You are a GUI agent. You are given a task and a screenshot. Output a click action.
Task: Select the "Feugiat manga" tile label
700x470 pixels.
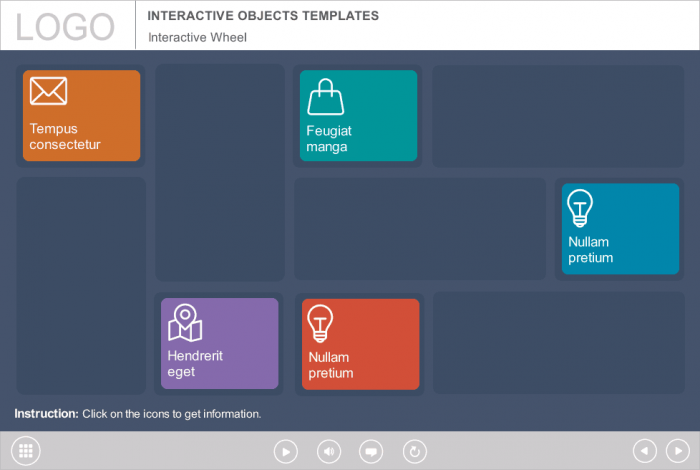pyautogui.click(x=329, y=139)
